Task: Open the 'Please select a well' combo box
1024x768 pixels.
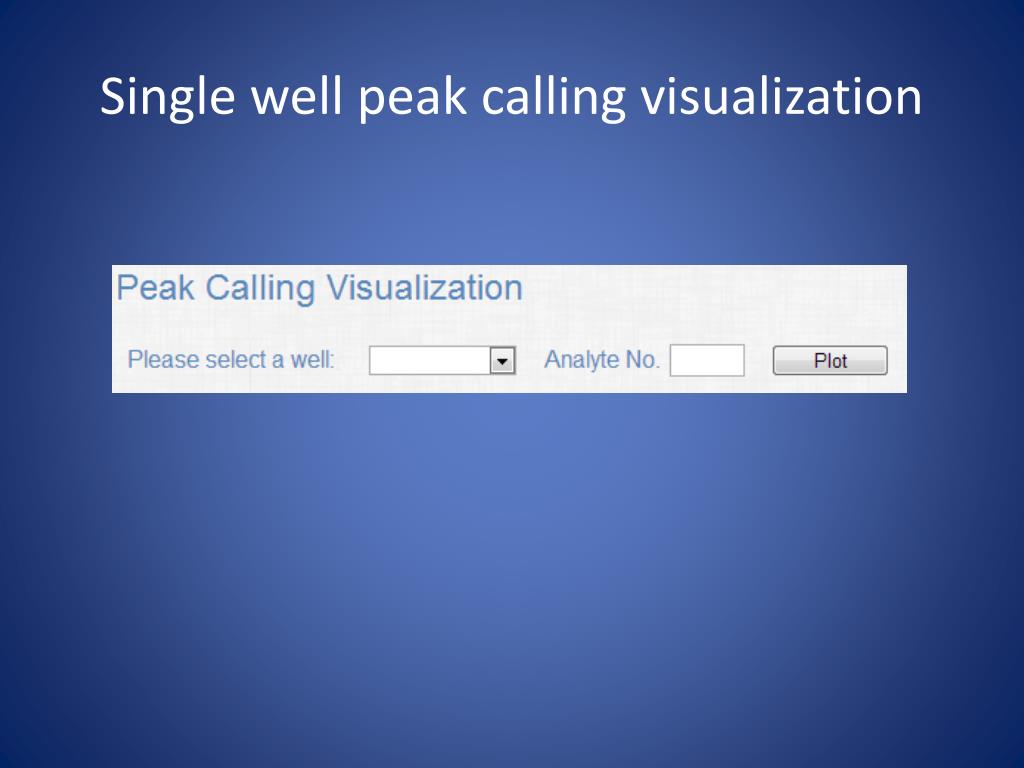Action: coord(442,360)
